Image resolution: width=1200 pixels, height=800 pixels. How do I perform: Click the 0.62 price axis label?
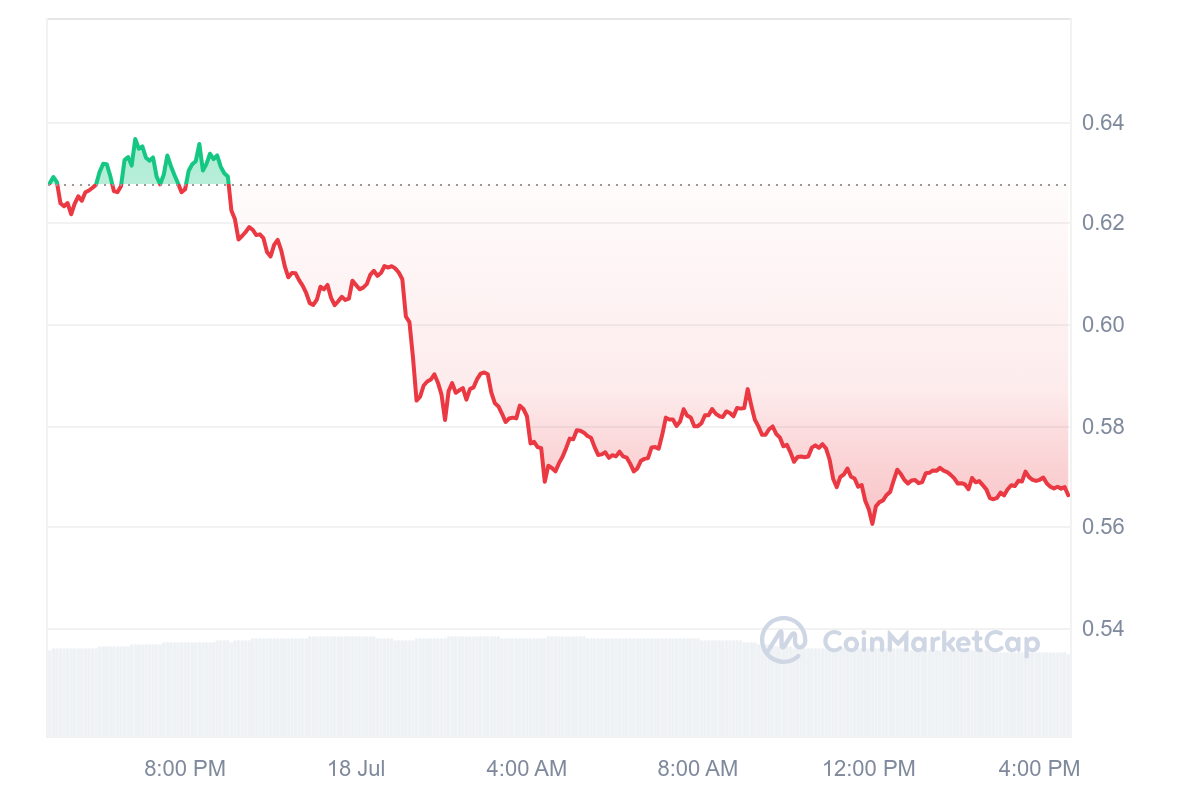[1103, 222]
